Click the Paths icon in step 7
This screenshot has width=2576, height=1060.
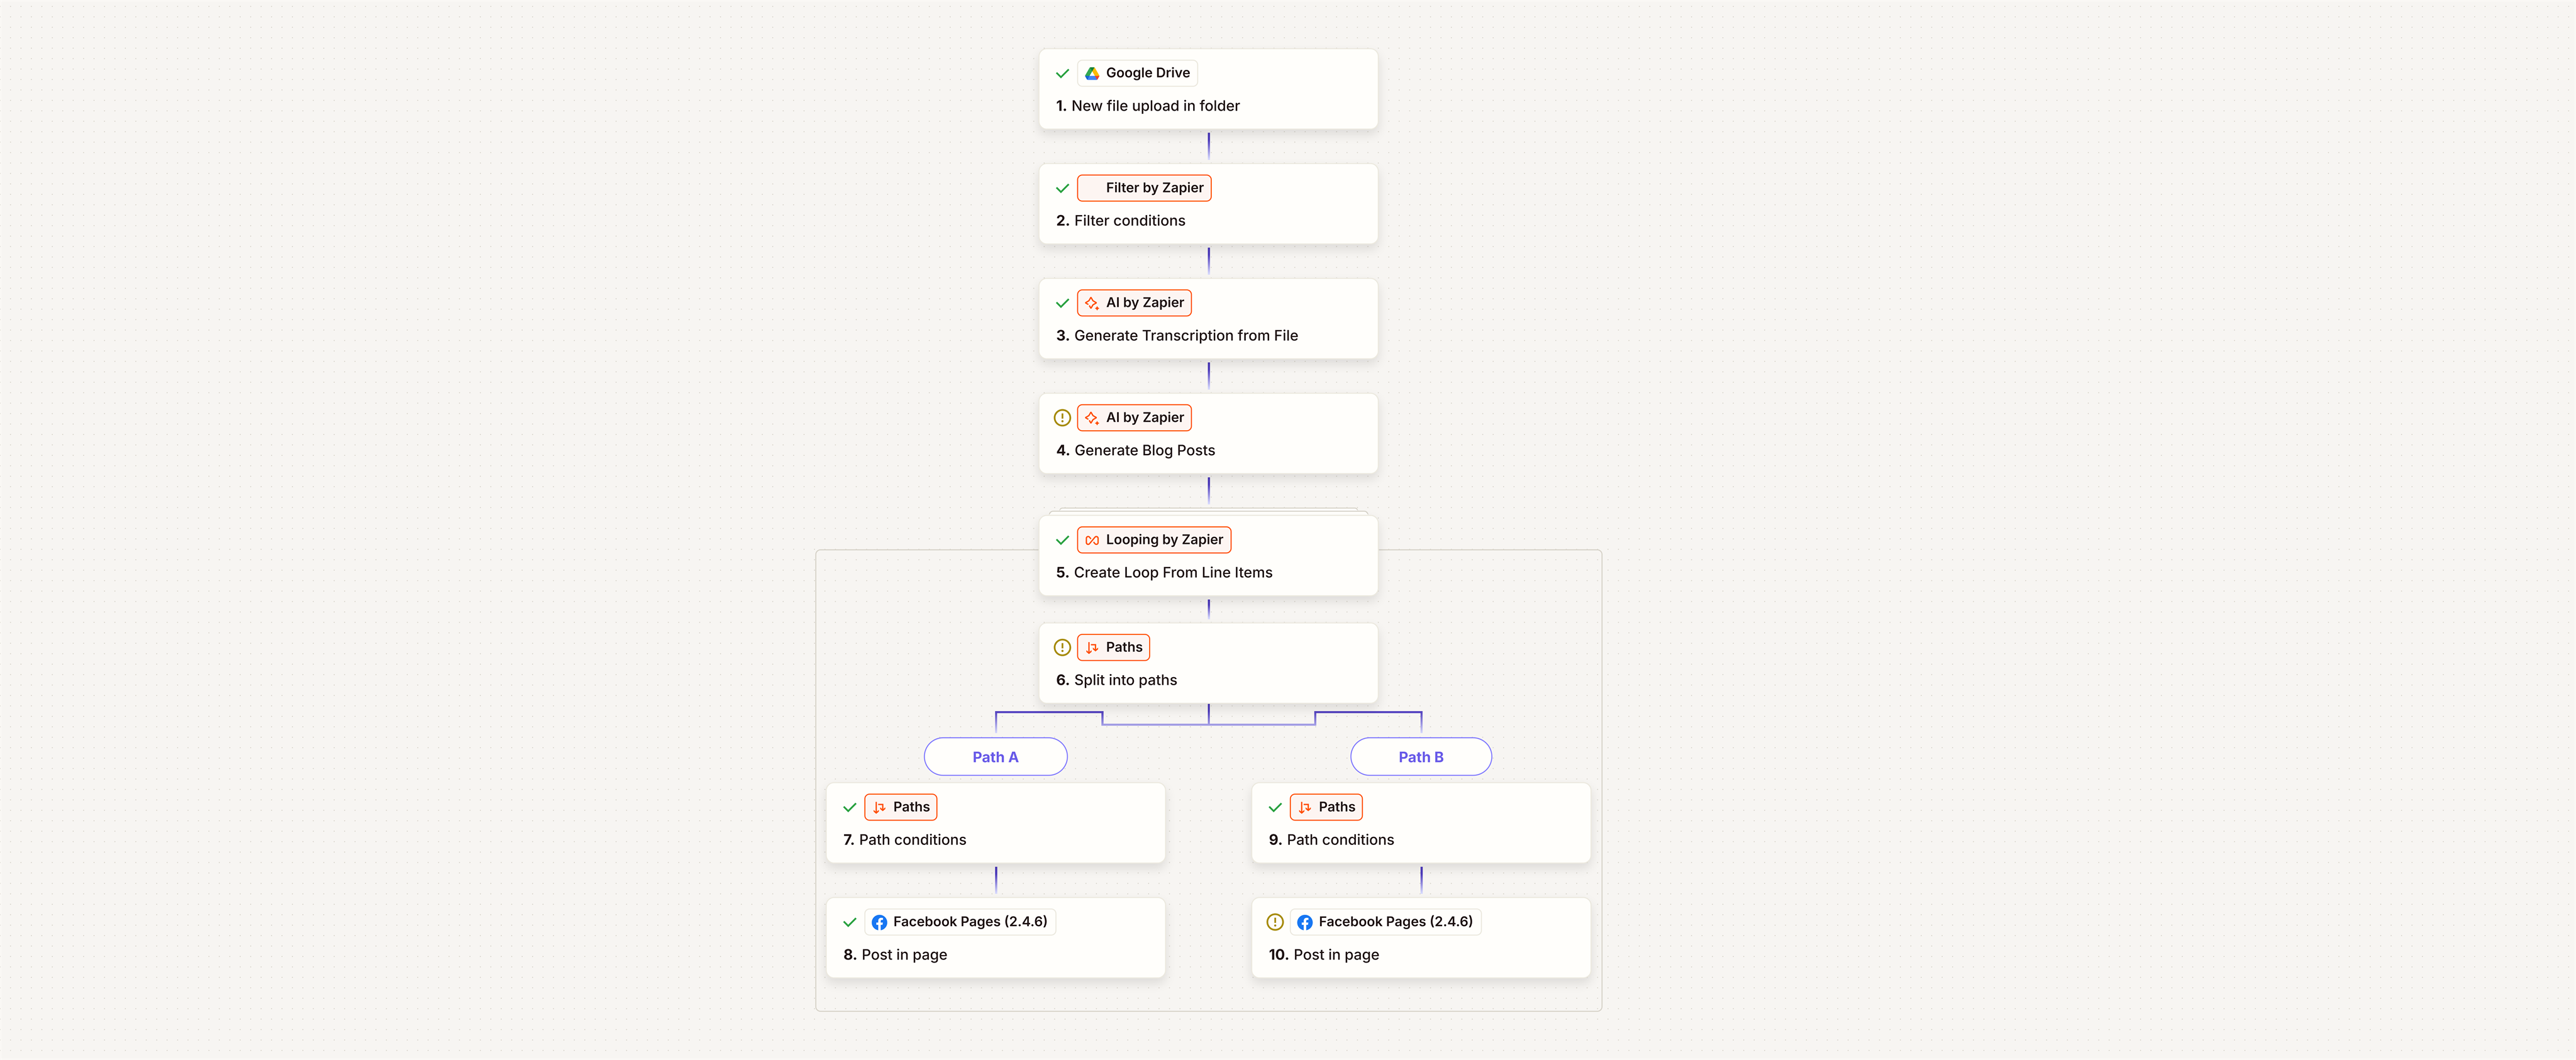[879, 807]
